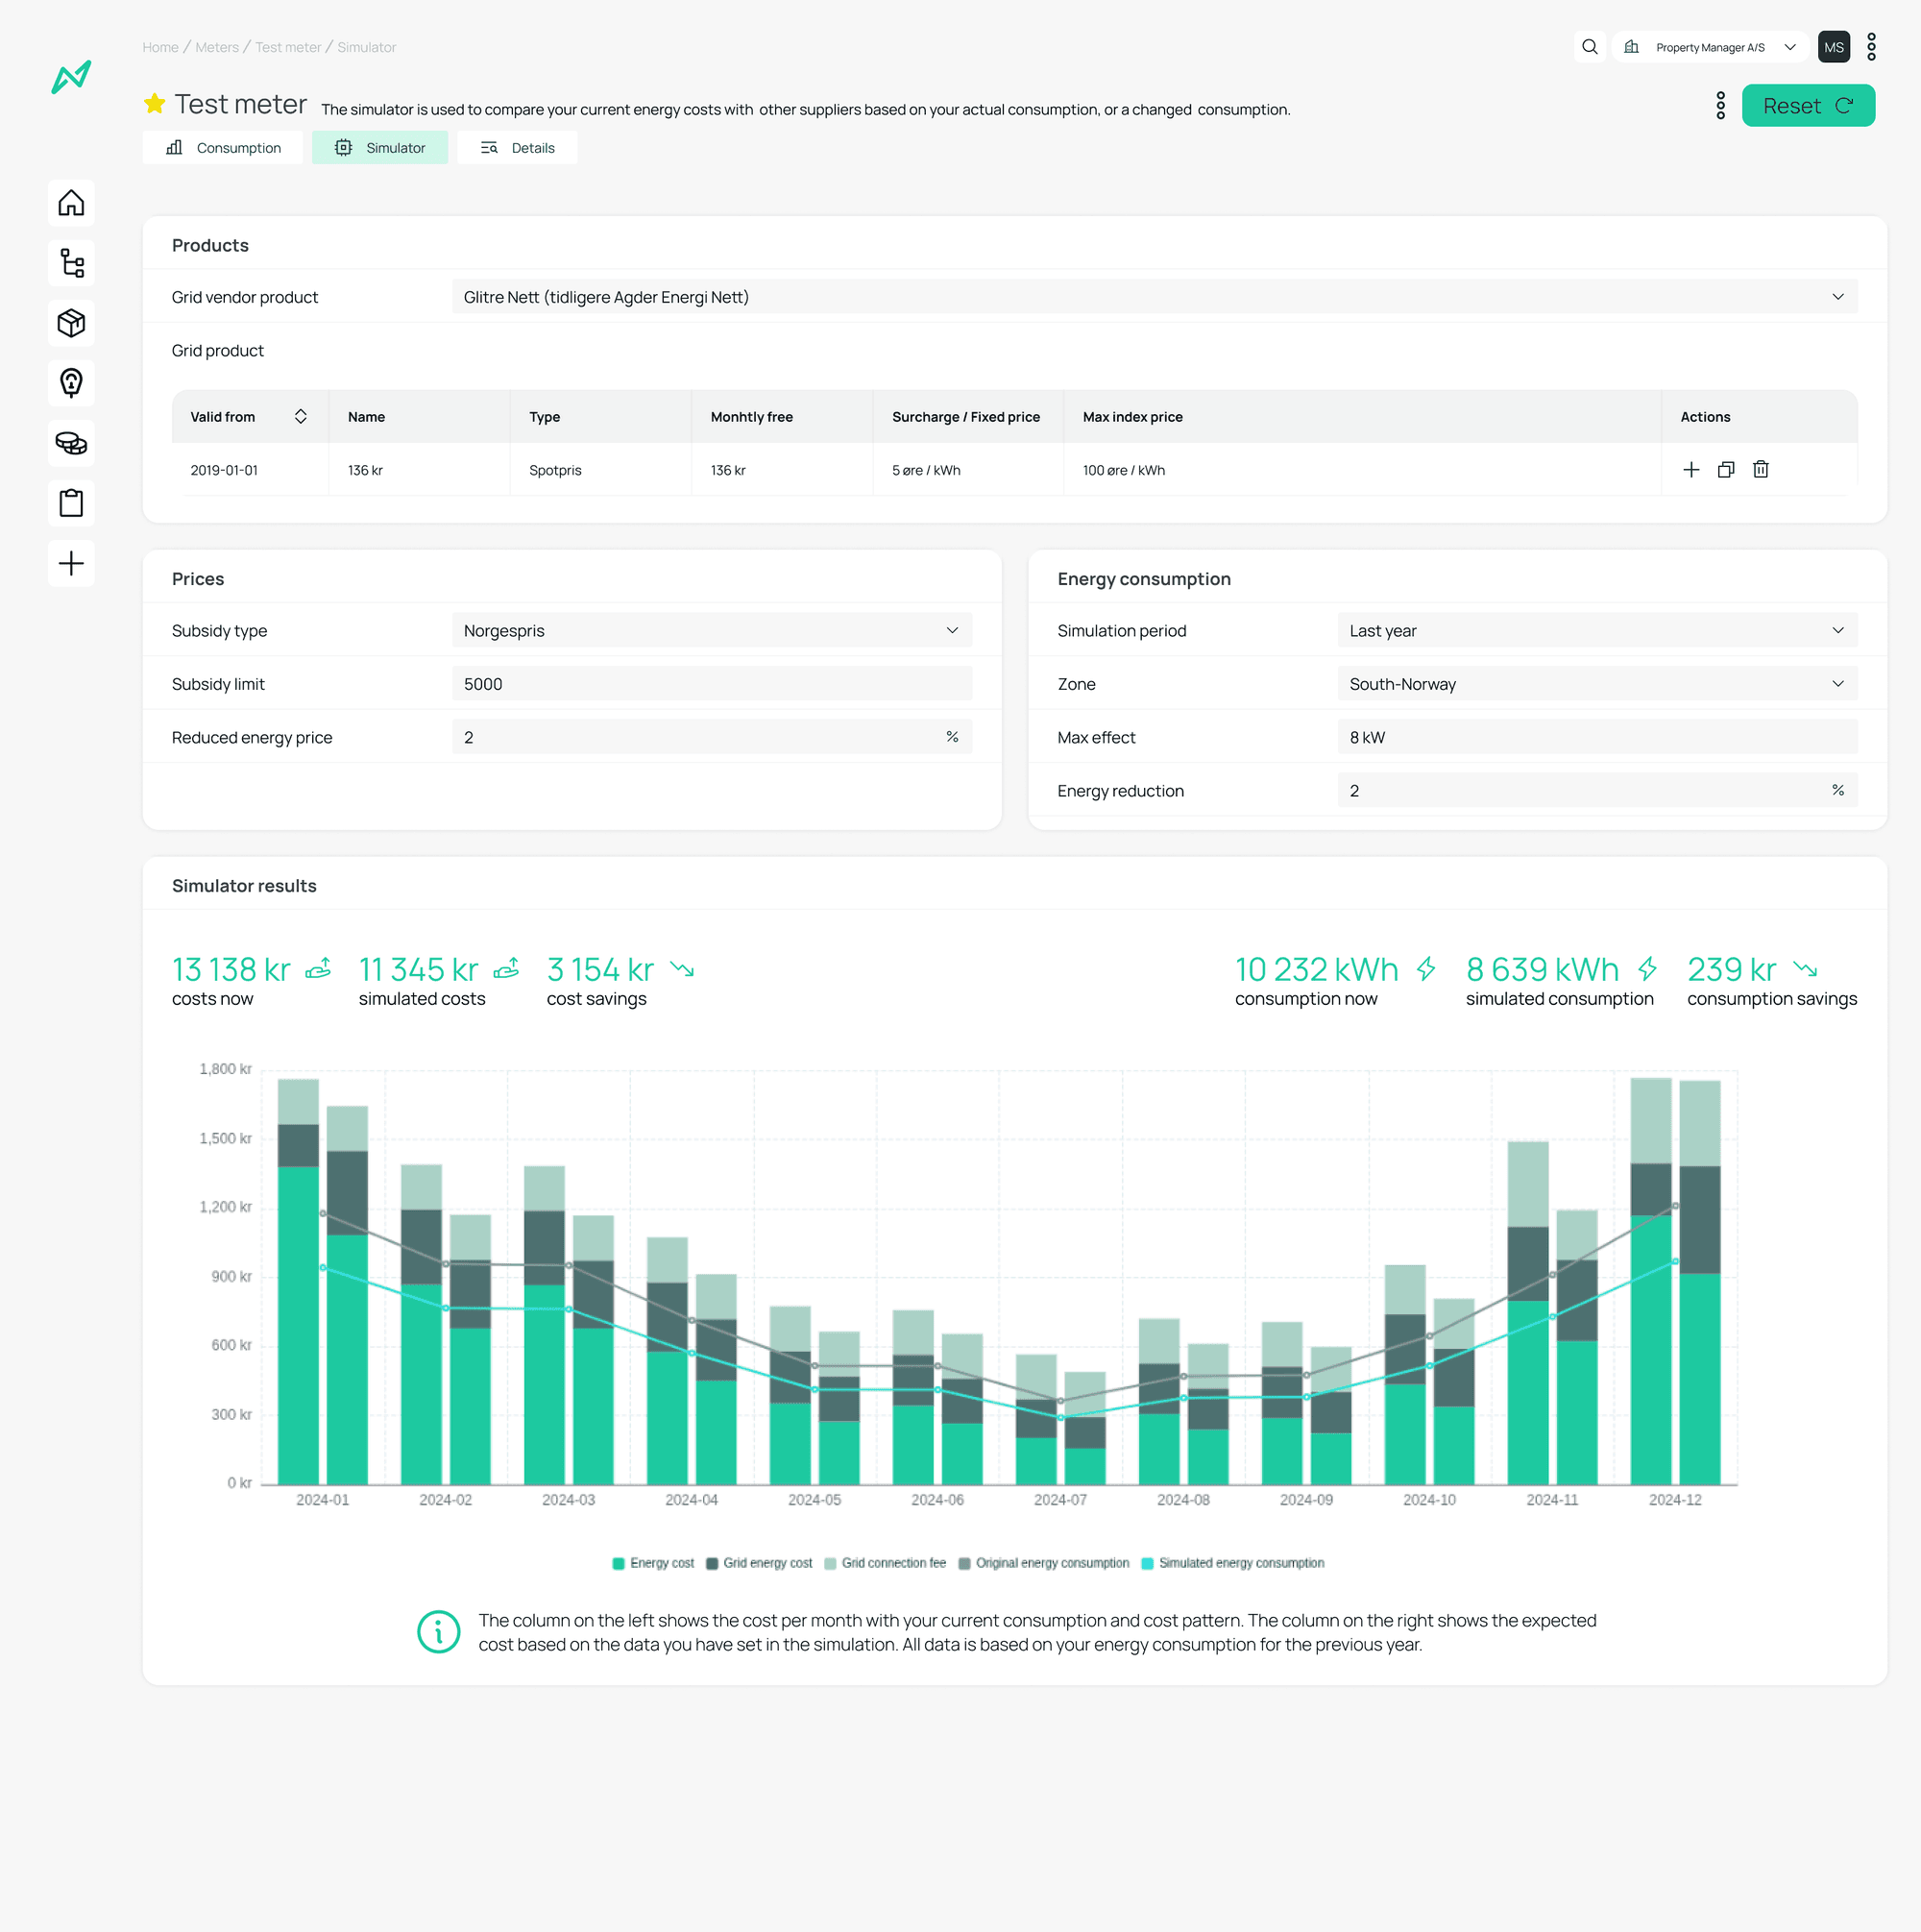Toggle the favorite star next to Test meter
1921x1932 pixels.
[x=154, y=103]
